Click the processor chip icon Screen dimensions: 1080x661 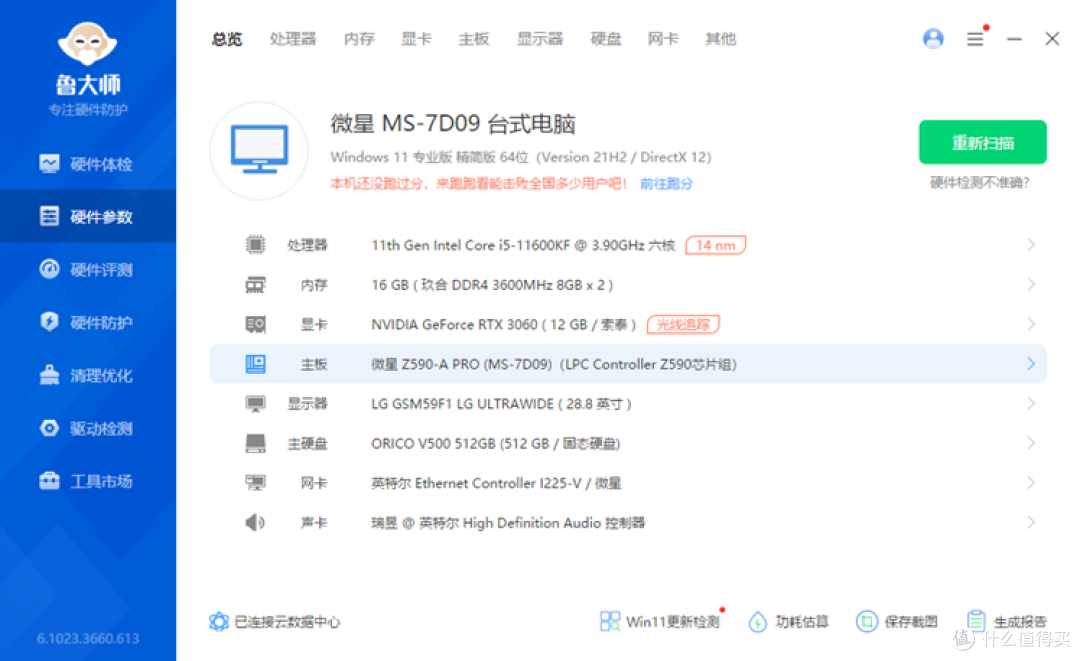click(x=256, y=244)
